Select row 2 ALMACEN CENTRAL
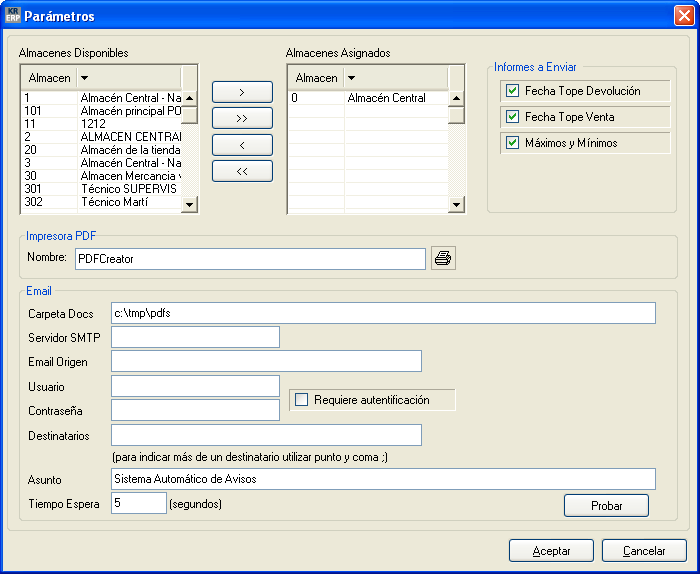The height and width of the screenshot is (574, 700). [x=102, y=137]
